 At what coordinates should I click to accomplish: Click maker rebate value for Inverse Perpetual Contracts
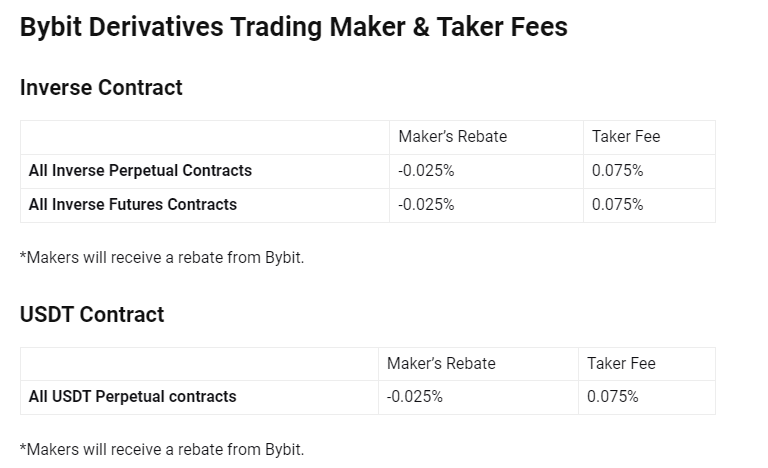pos(426,171)
